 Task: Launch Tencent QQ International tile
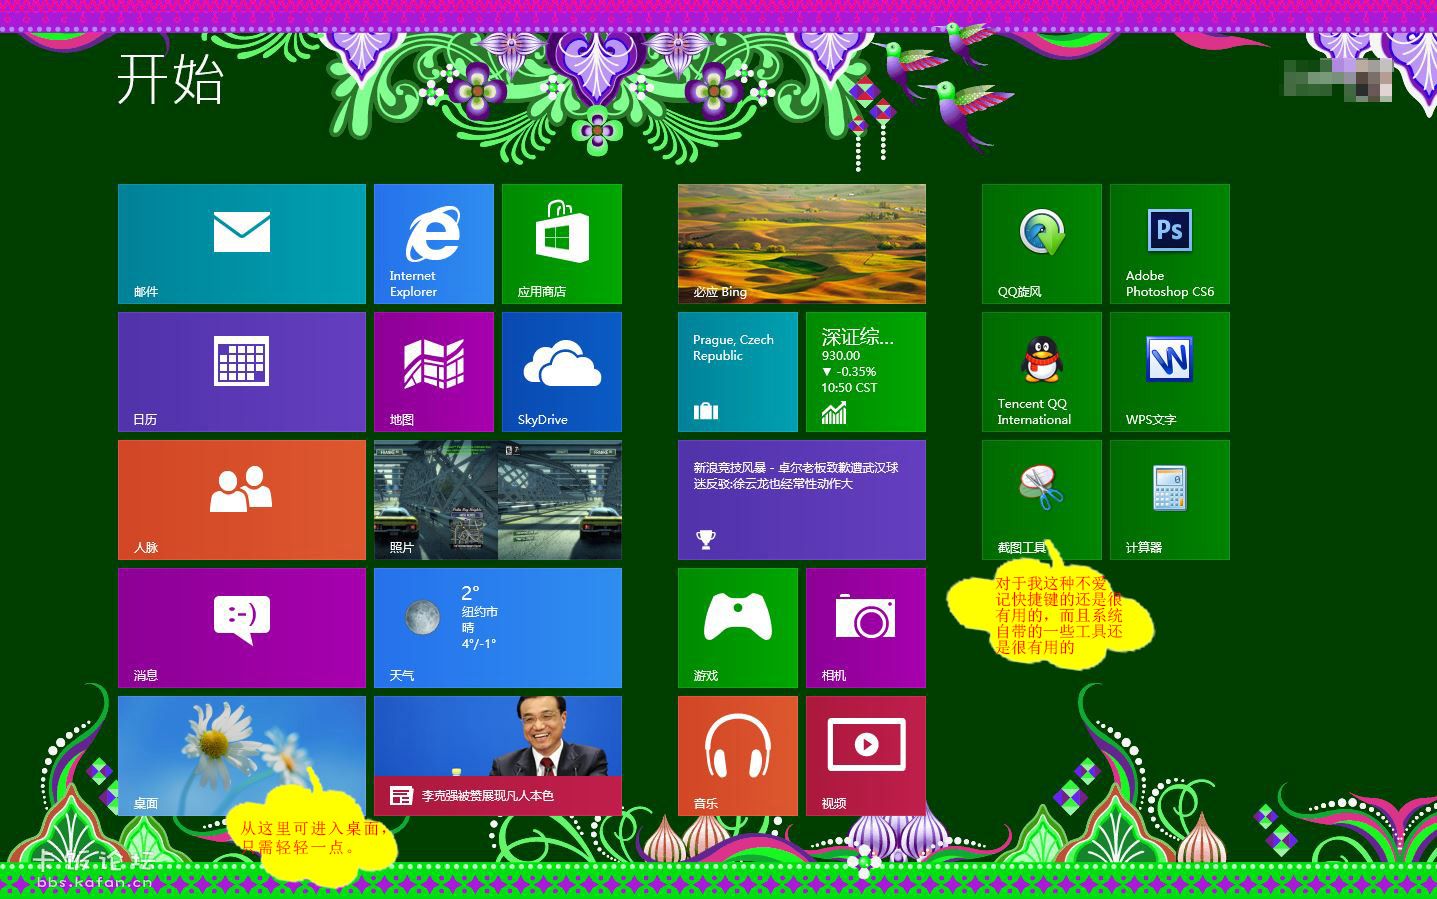1042,372
